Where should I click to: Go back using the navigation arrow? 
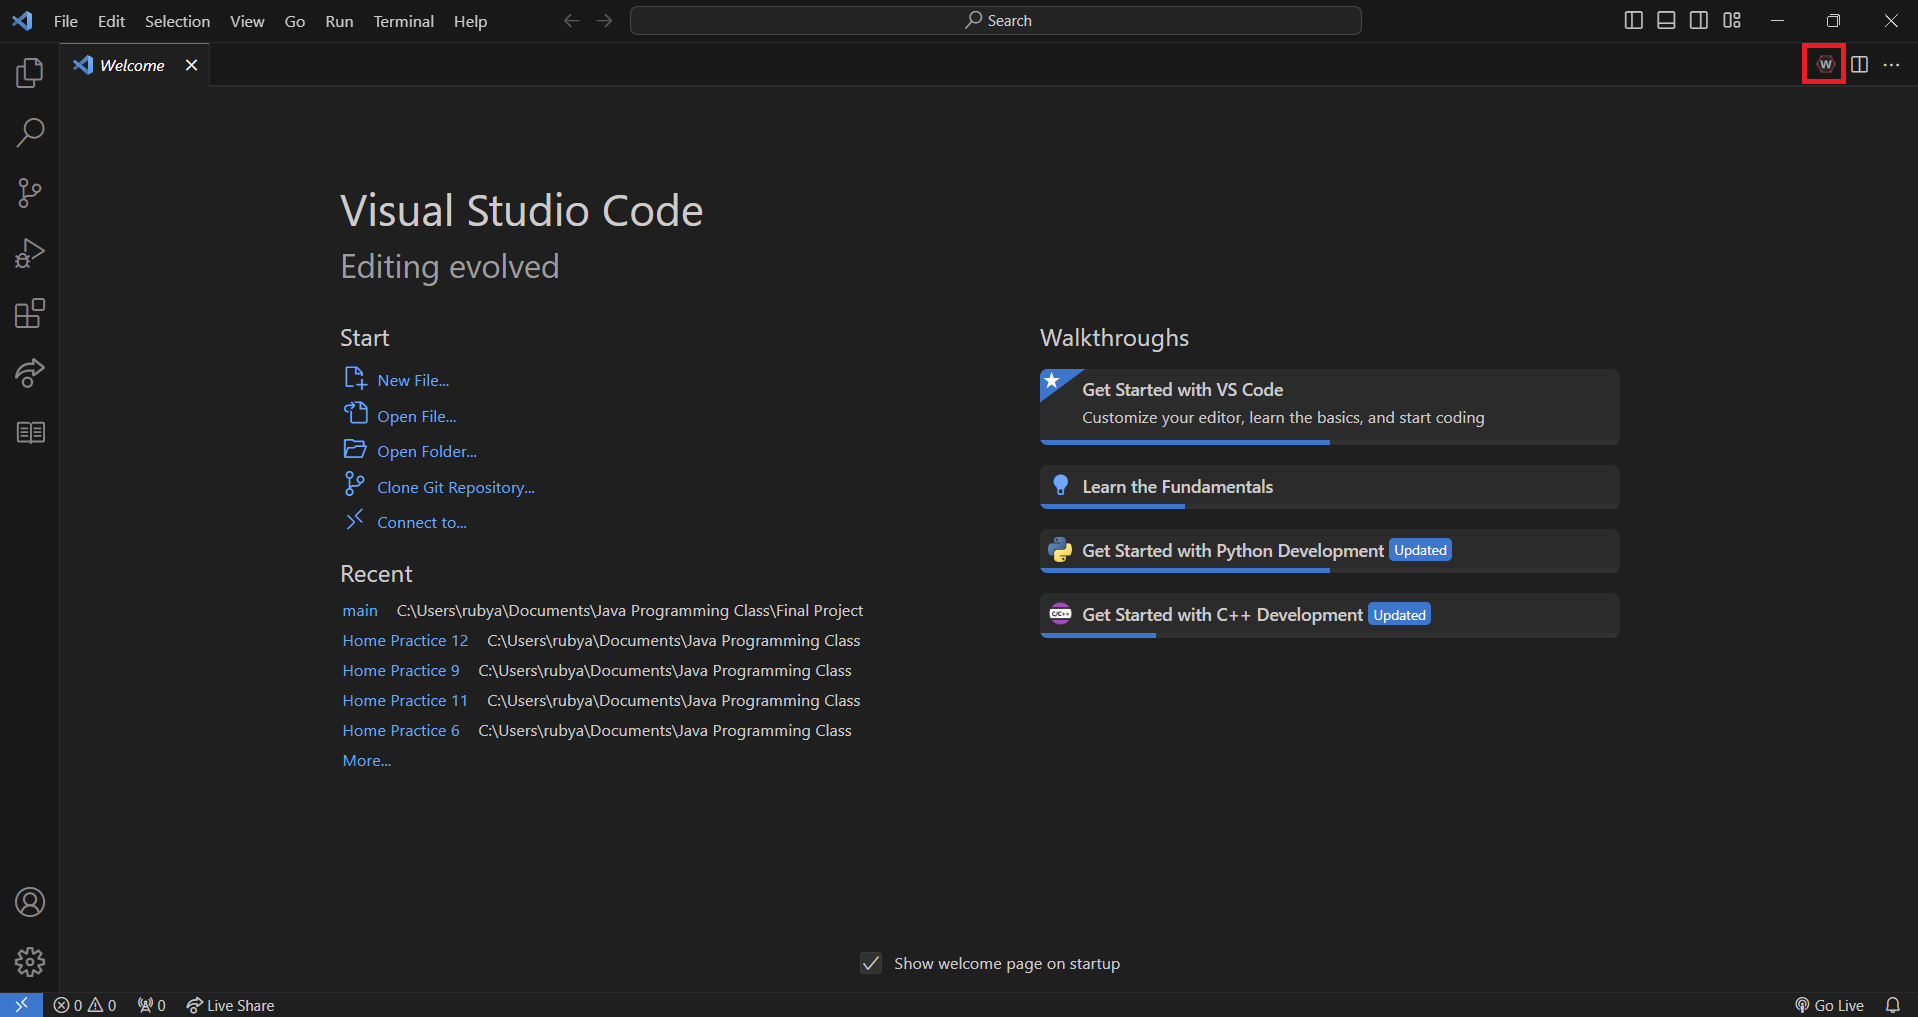point(571,20)
